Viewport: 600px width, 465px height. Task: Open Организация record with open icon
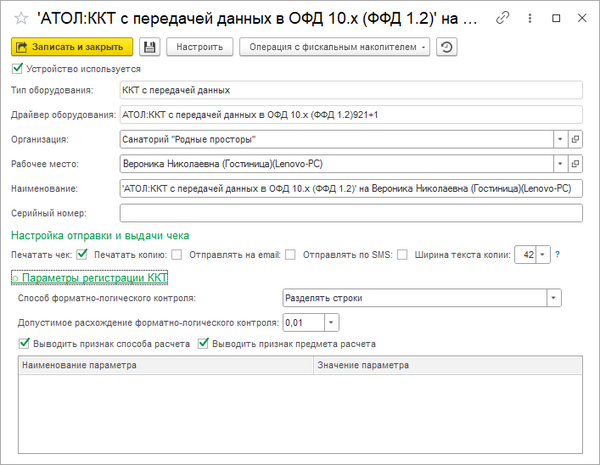click(x=575, y=139)
